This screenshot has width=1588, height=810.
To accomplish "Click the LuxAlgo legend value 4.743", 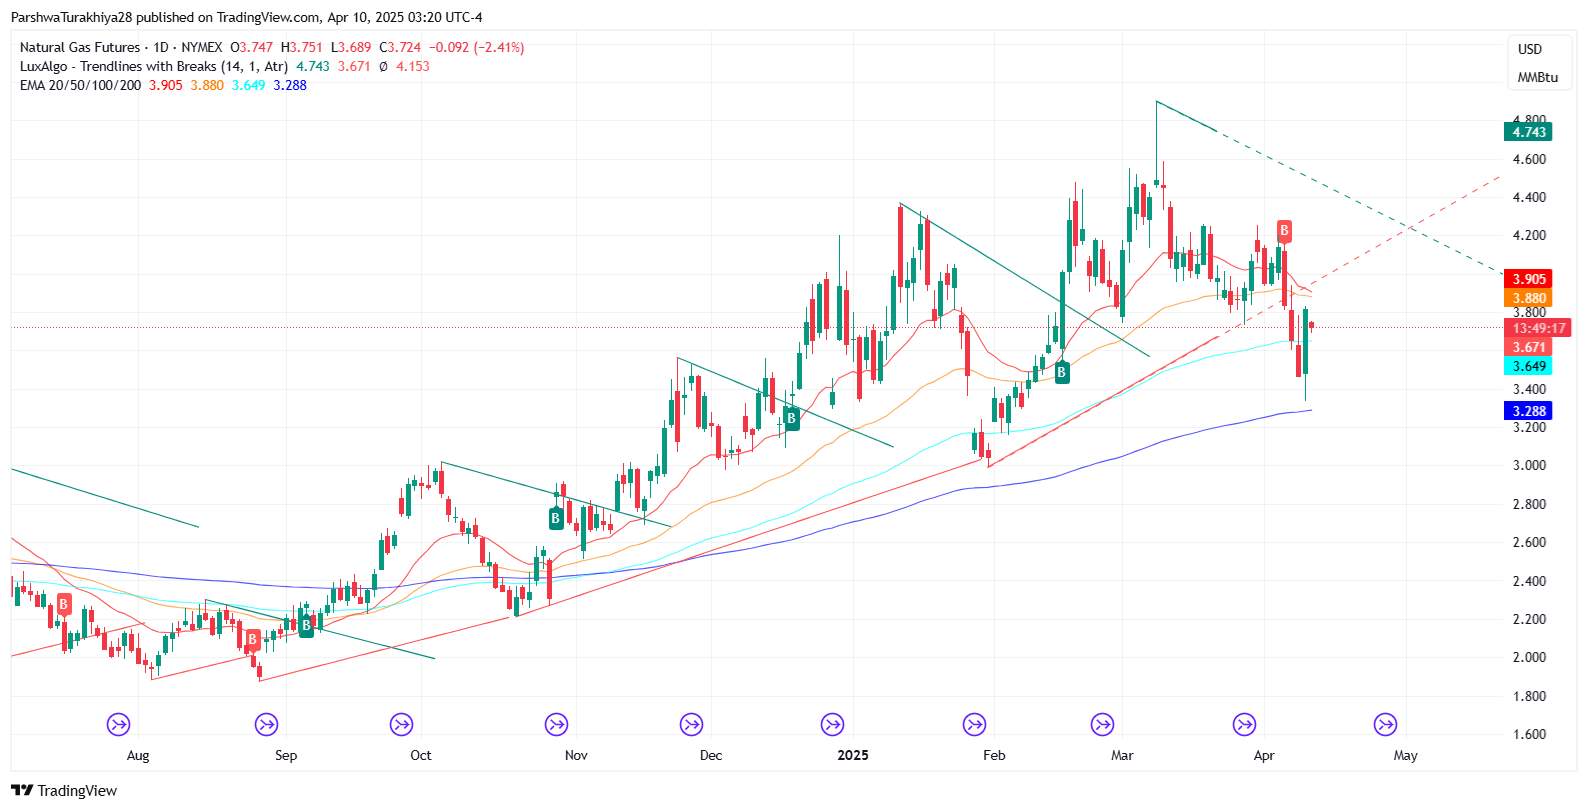I will (313, 66).
